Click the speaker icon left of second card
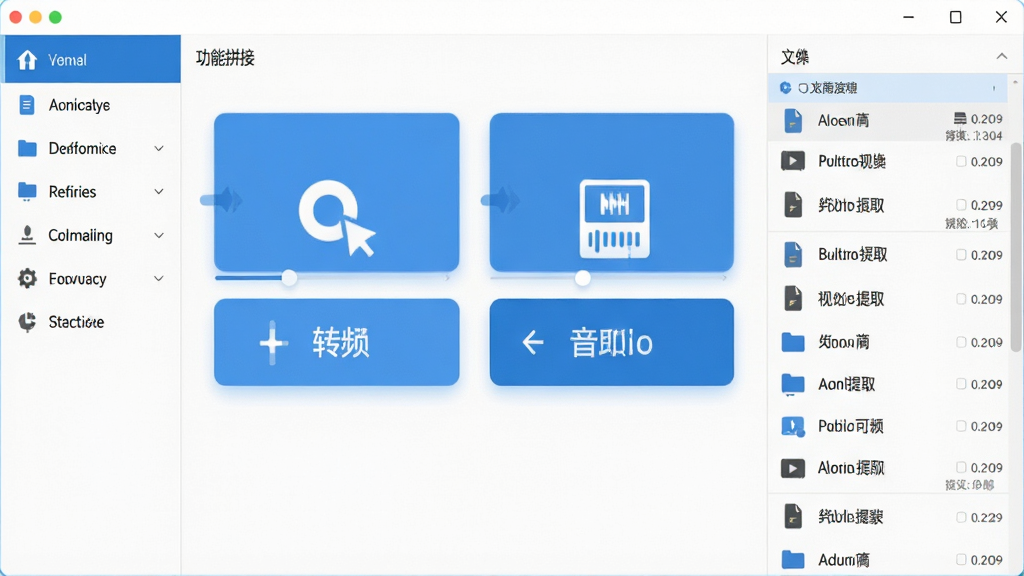 [x=500, y=200]
